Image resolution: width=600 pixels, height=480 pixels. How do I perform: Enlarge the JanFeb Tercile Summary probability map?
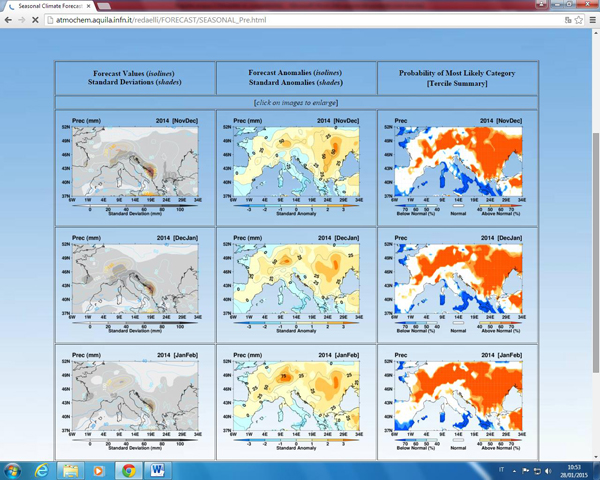(457, 400)
